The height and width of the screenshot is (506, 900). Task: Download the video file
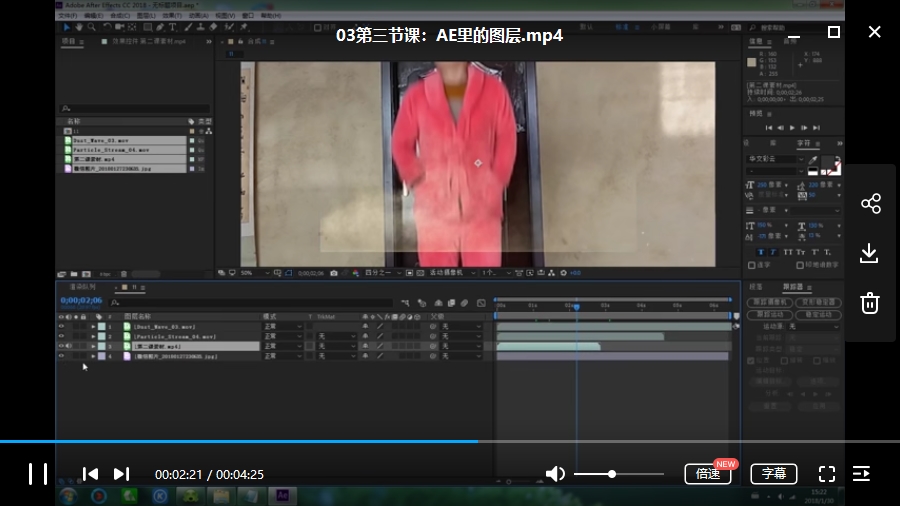[870, 253]
